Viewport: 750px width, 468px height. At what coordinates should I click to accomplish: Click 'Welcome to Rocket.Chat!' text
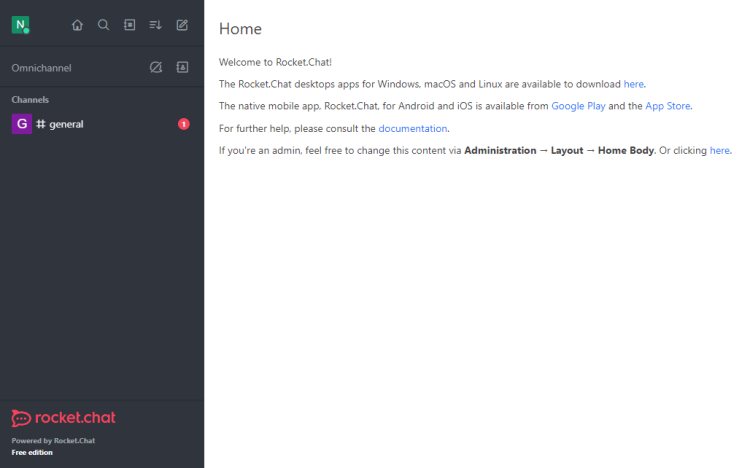click(275, 62)
